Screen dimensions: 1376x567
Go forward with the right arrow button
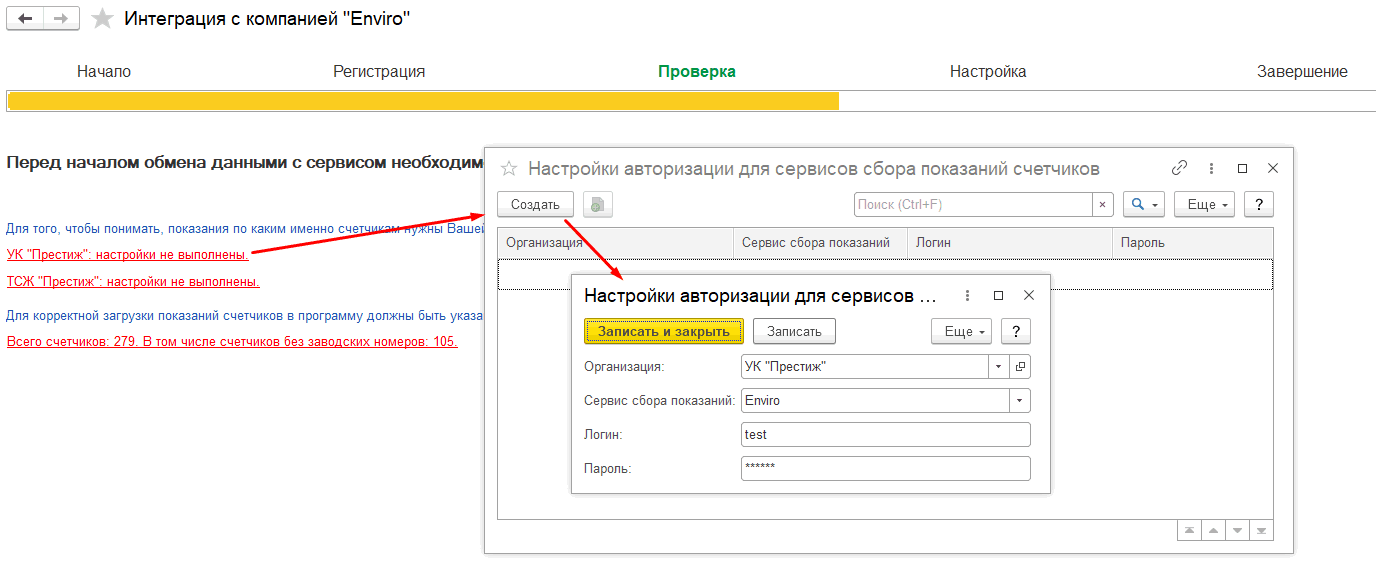tap(61, 19)
